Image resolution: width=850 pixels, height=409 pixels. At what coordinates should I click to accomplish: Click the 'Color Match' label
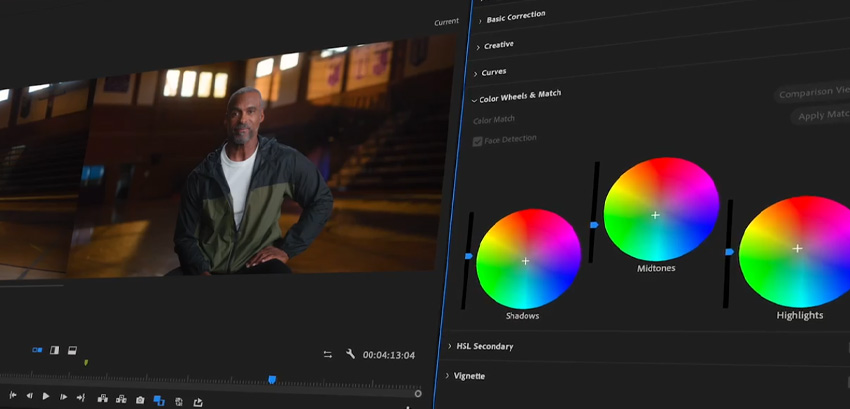(494, 120)
